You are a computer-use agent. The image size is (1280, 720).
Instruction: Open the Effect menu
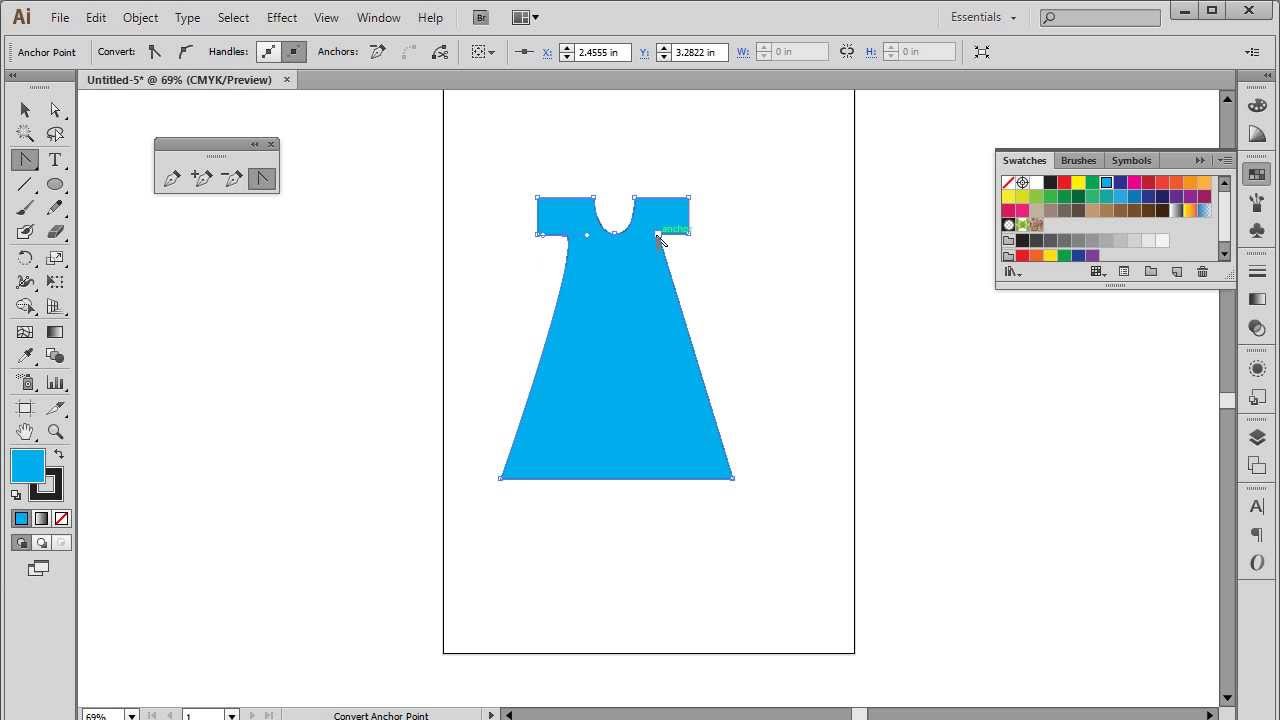[282, 17]
